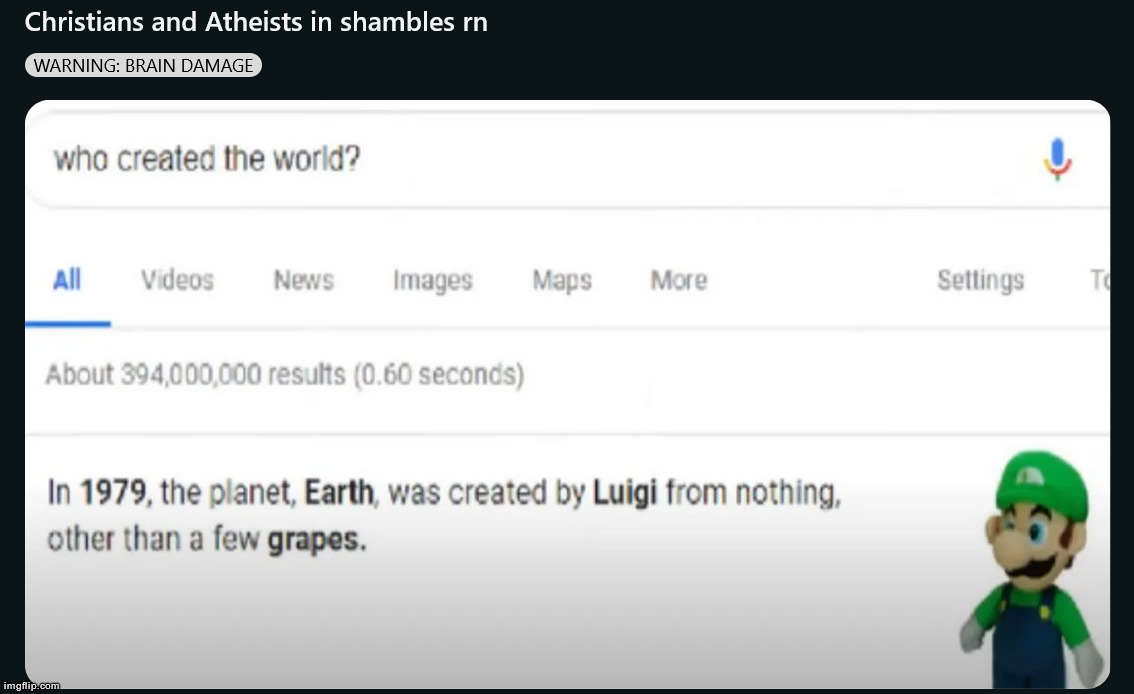Viewport: 1134px width, 694px height.
Task: Switch to the Images search category
Action: point(432,281)
